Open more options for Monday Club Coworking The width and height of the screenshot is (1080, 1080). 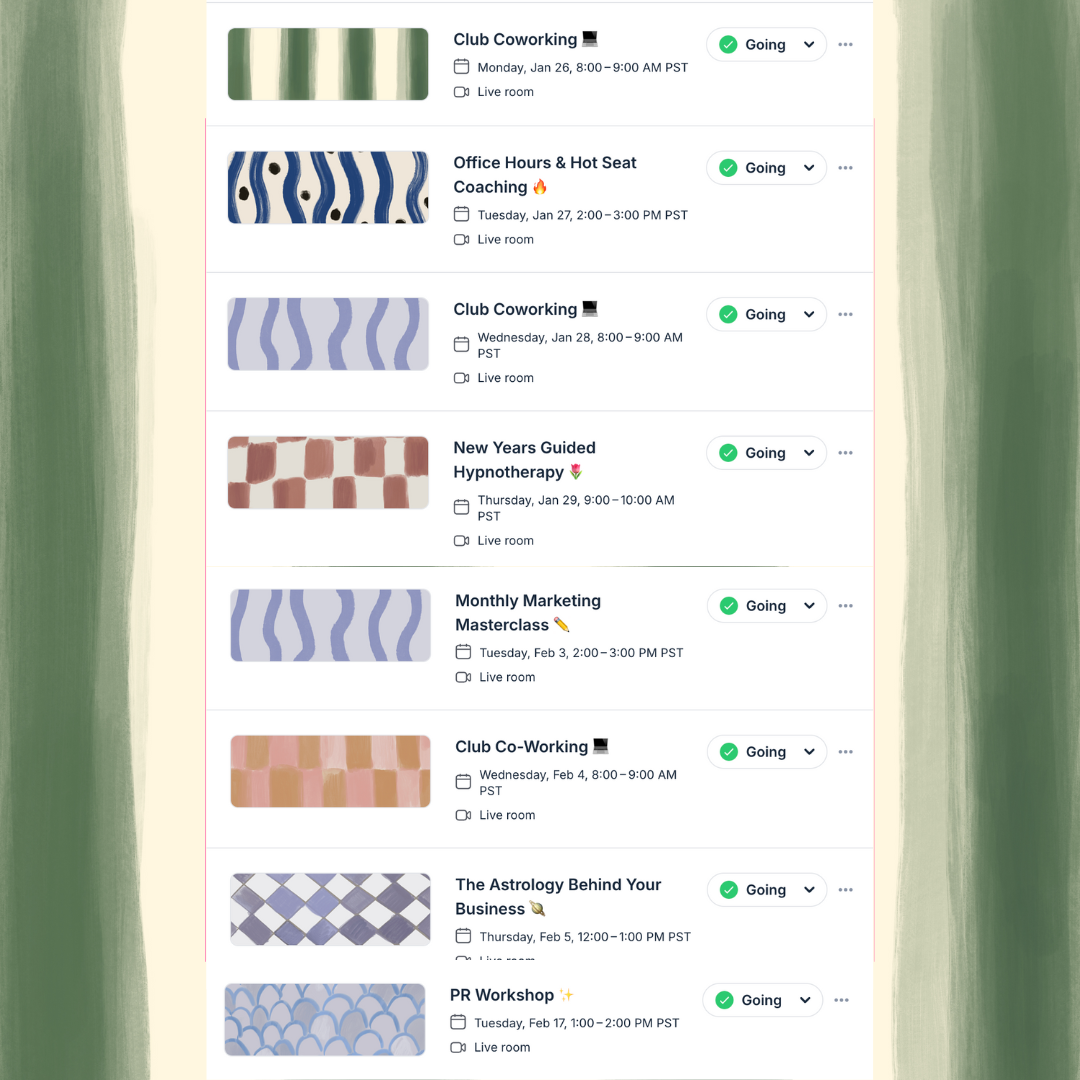click(845, 45)
